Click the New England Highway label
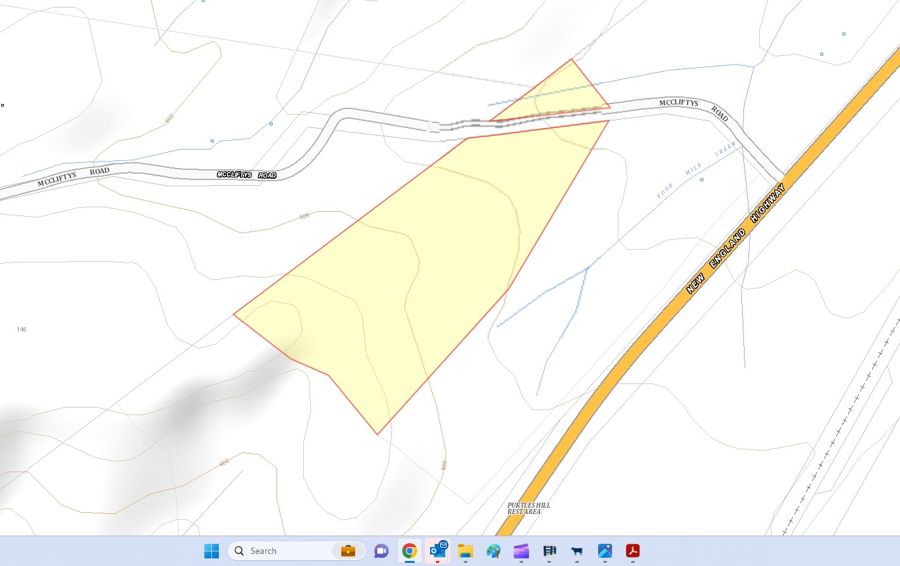 point(735,238)
